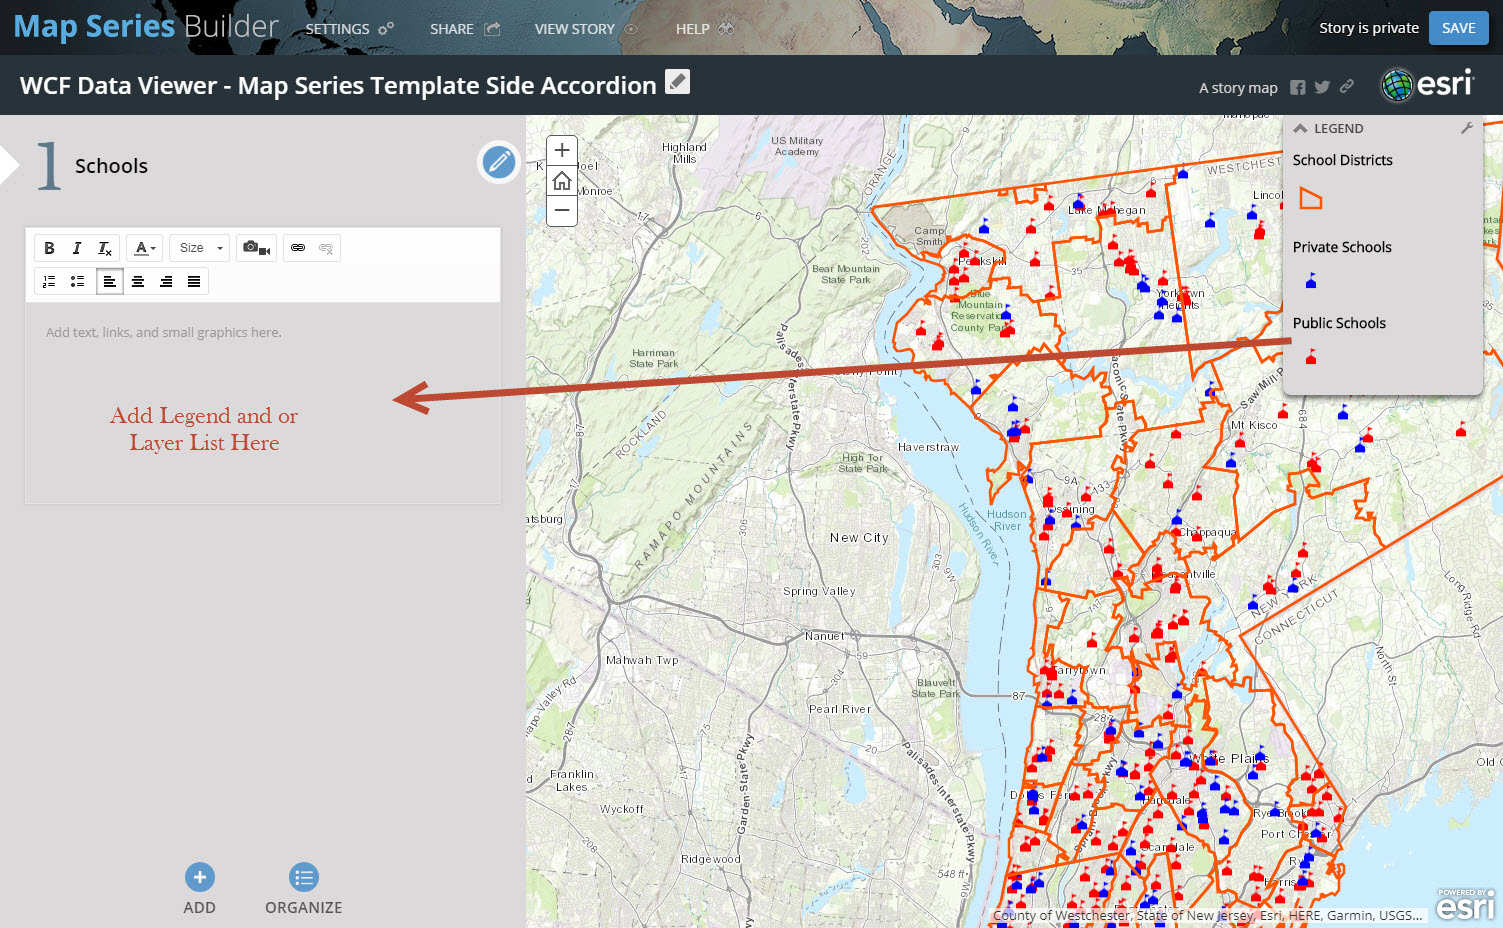Center align the text

click(138, 282)
